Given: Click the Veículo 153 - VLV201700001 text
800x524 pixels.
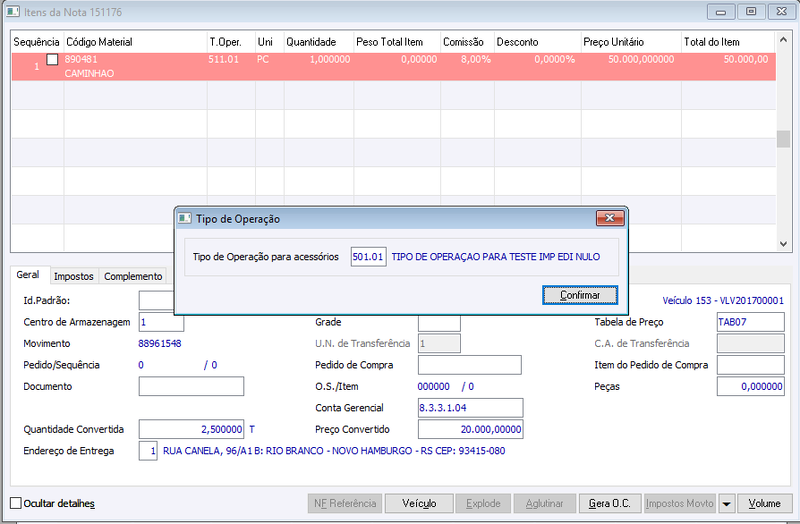Looking at the screenshot, I should click(x=723, y=301).
